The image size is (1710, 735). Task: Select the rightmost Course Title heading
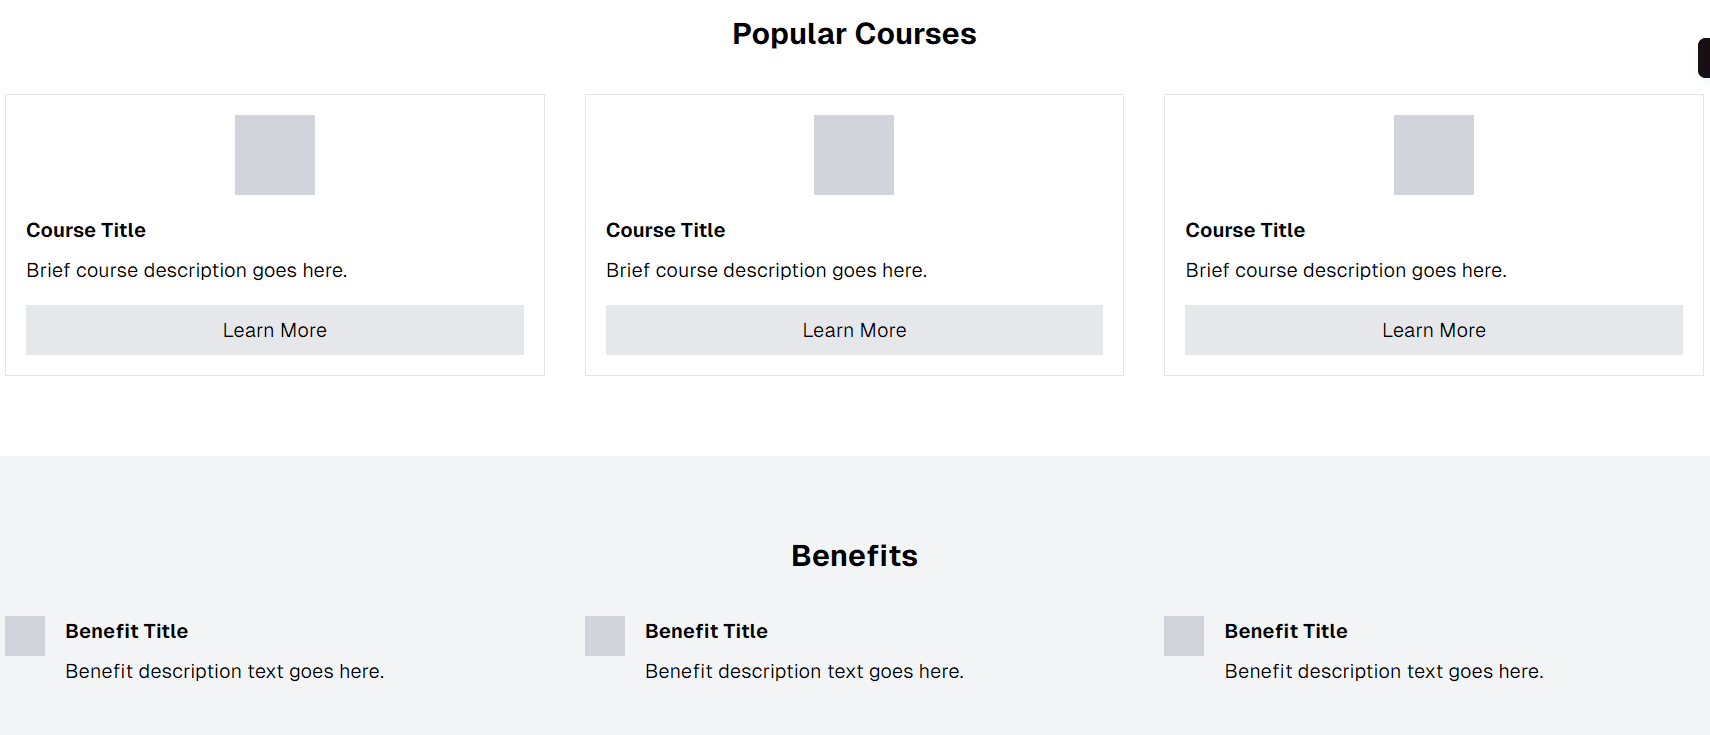[x=1245, y=230]
